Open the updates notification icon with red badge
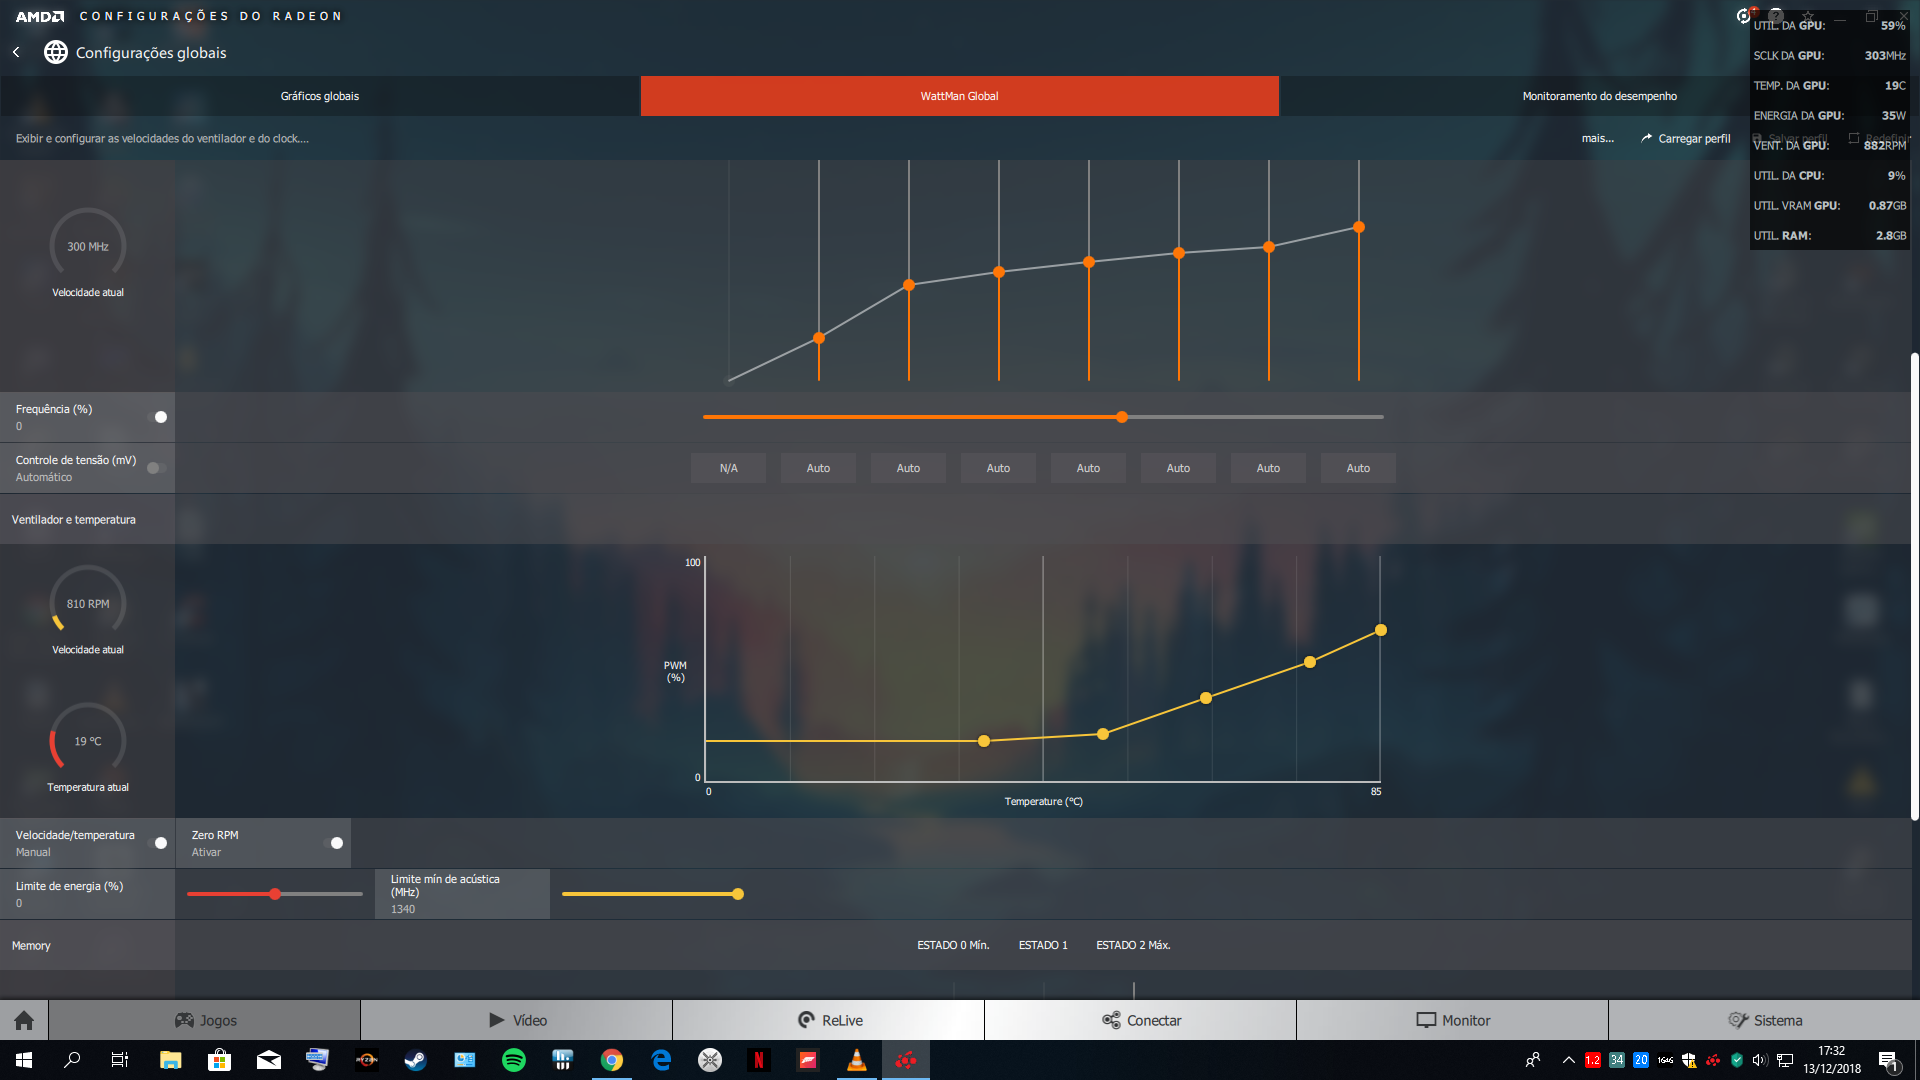 click(1745, 15)
